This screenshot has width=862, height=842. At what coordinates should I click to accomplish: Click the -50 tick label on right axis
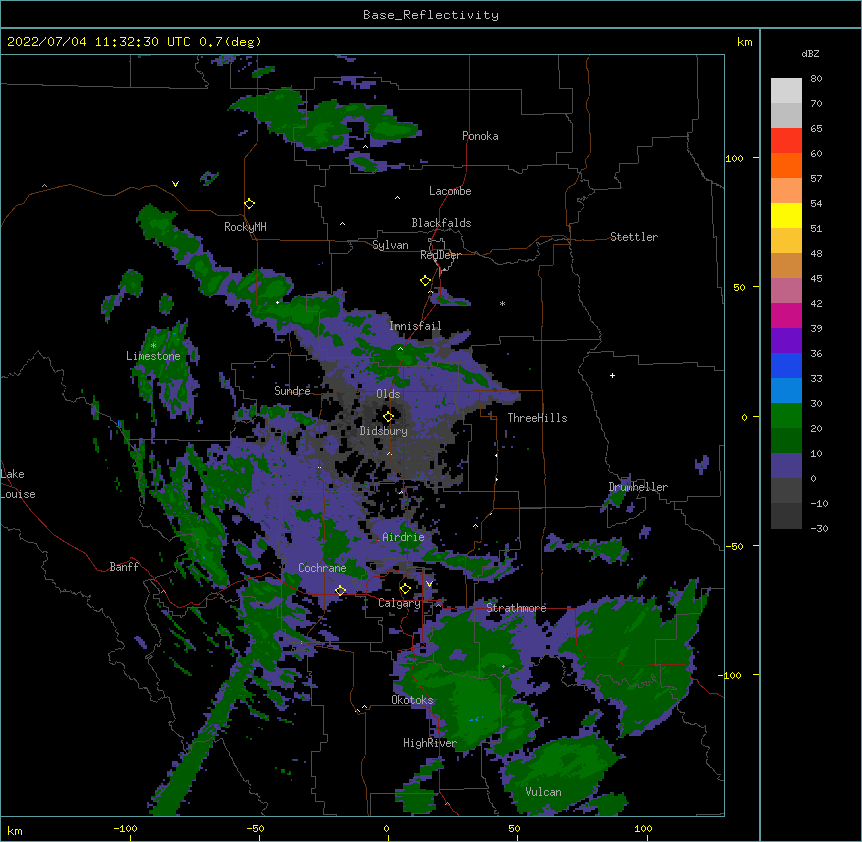[734, 546]
